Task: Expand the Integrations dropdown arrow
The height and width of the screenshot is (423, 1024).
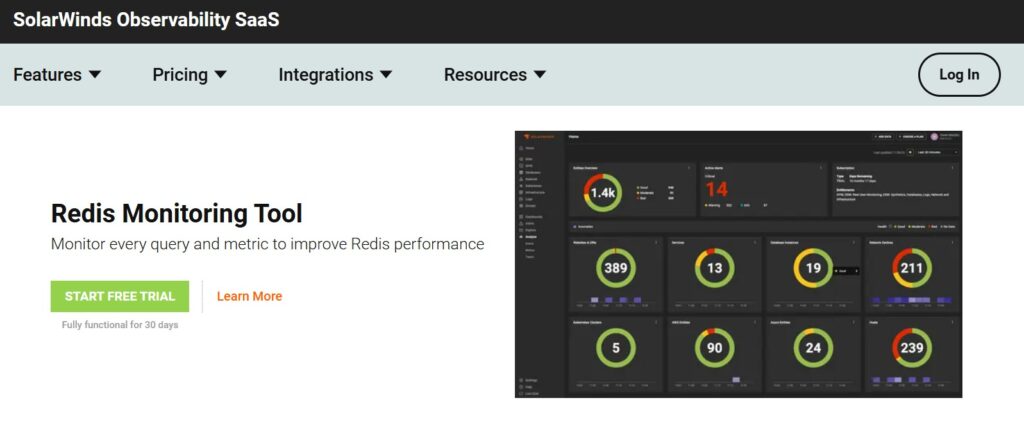Action: tap(386, 75)
